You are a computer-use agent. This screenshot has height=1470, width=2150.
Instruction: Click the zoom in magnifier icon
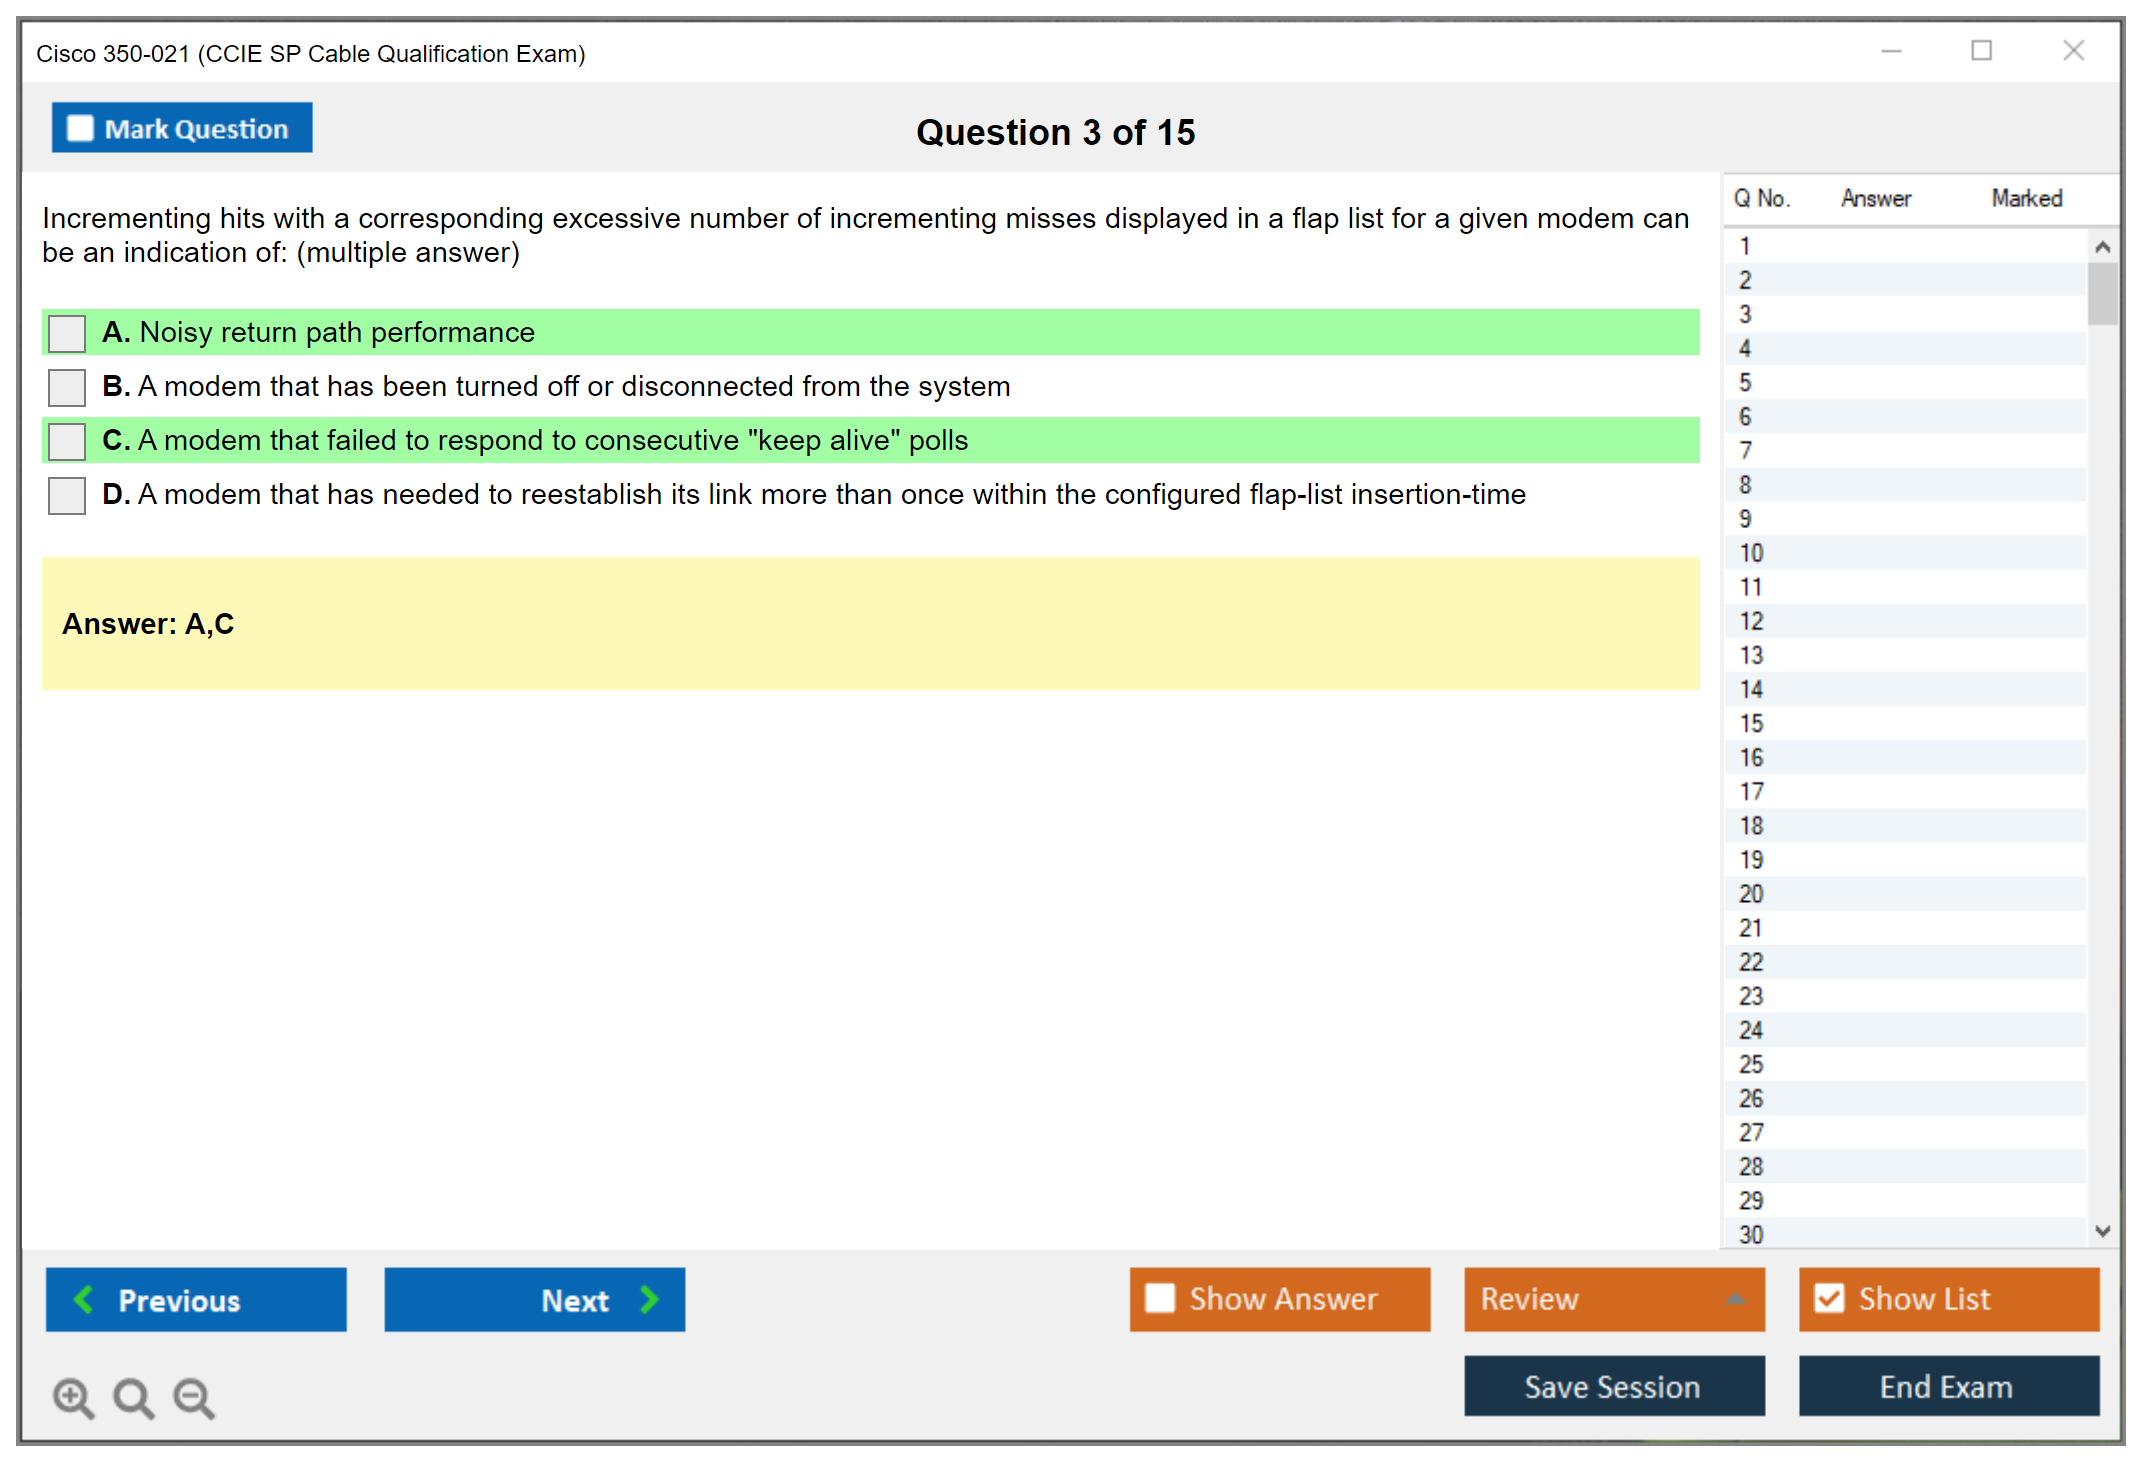click(x=73, y=1397)
